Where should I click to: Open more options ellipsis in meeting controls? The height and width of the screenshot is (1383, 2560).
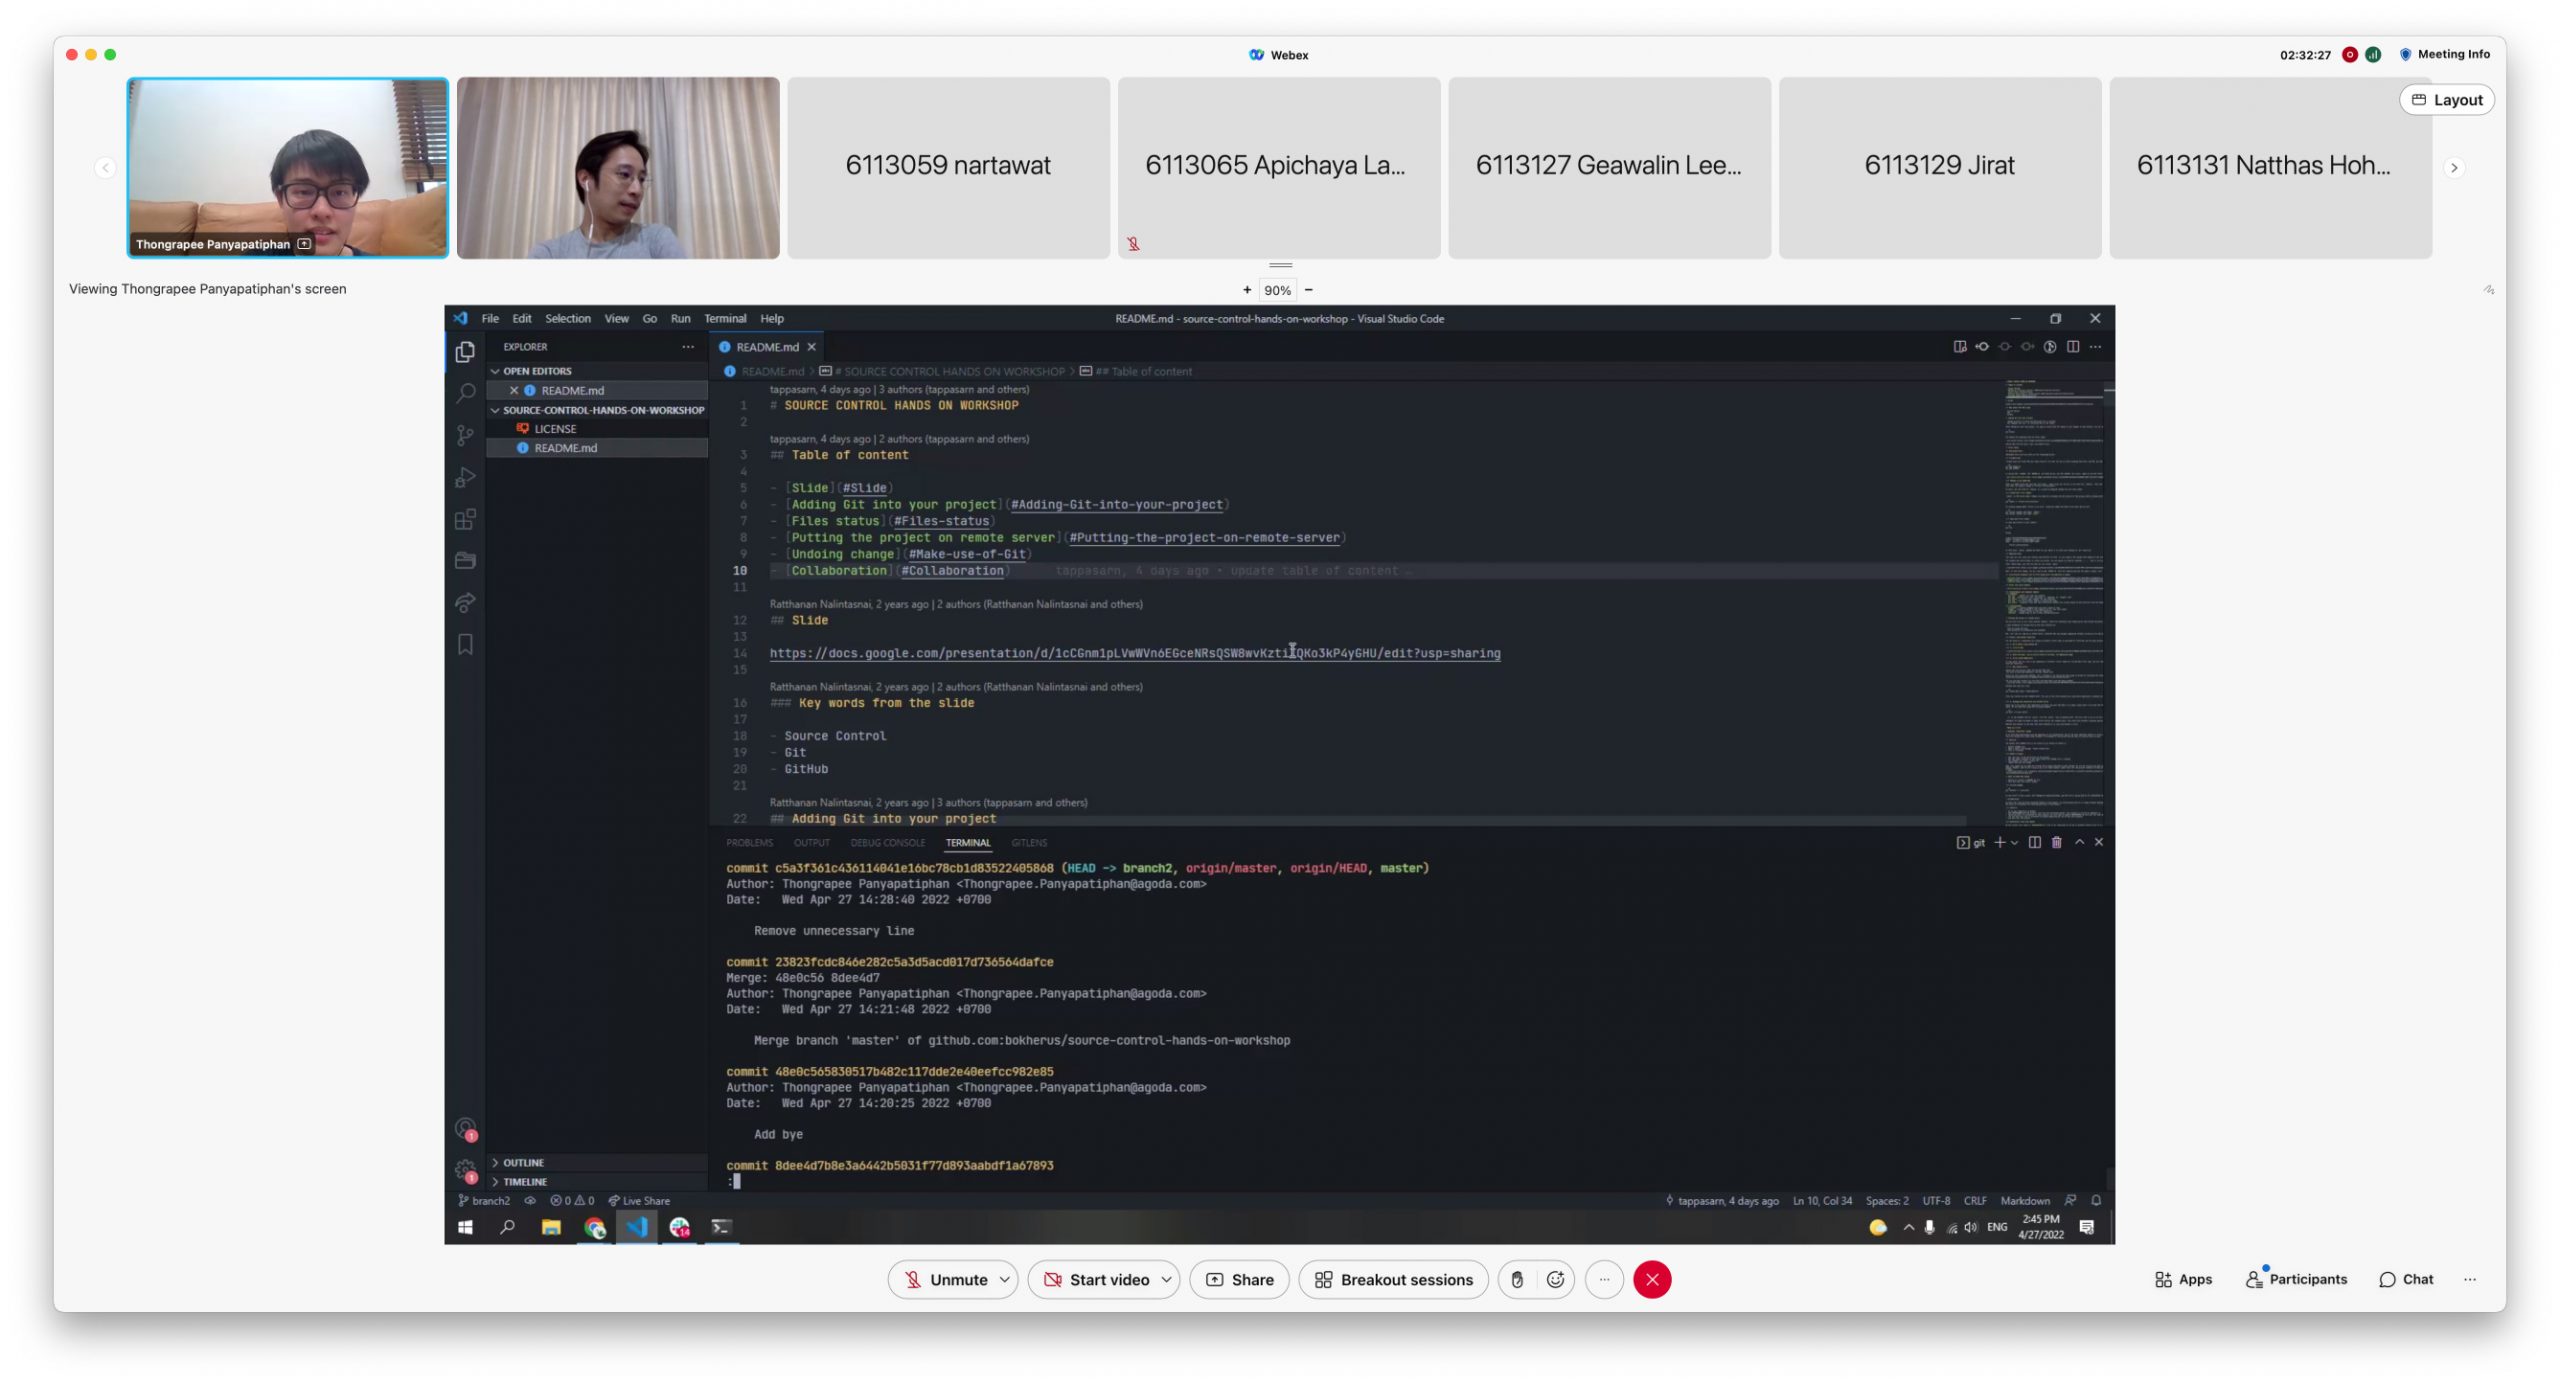click(x=1604, y=1279)
